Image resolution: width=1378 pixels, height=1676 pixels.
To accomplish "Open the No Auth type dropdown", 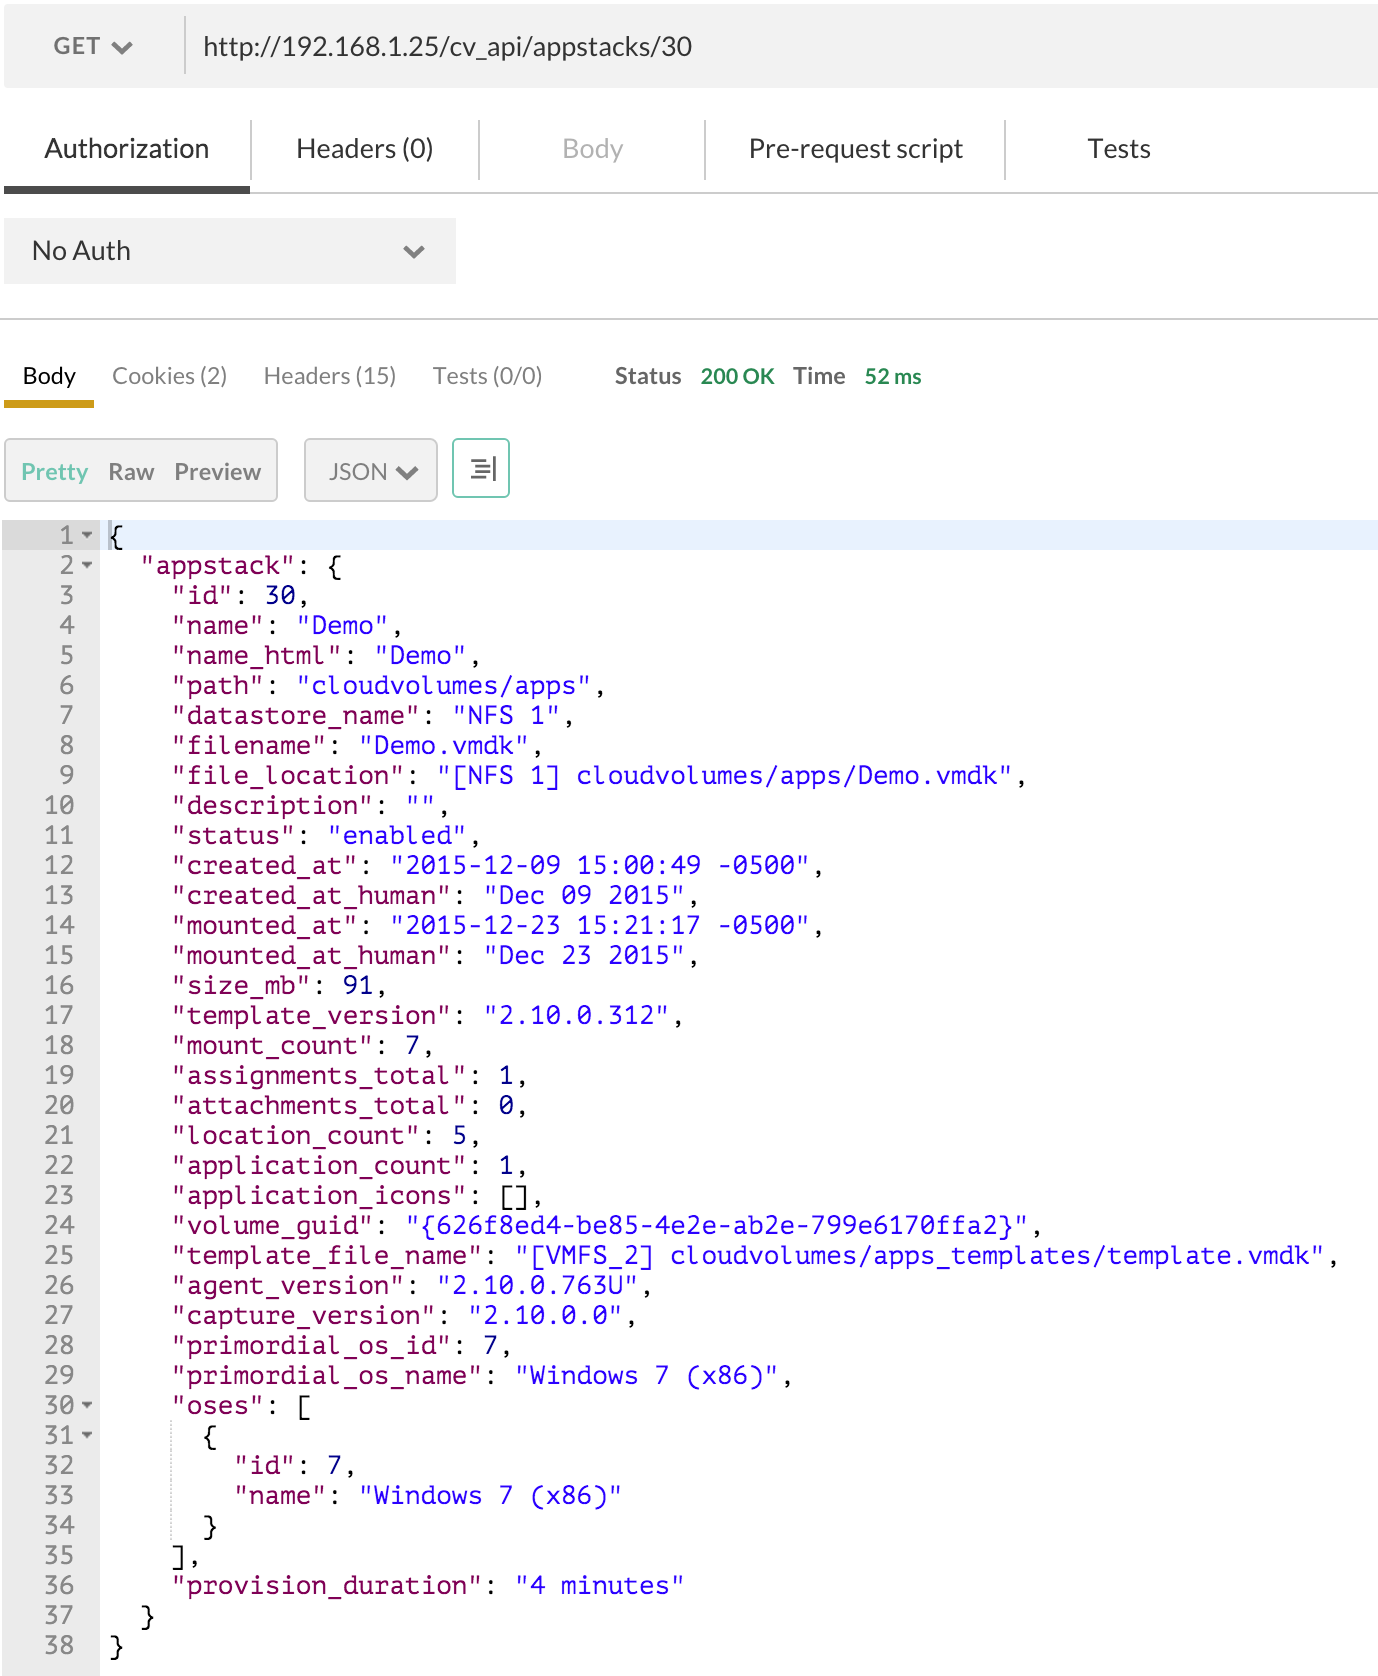I will [229, 251].
